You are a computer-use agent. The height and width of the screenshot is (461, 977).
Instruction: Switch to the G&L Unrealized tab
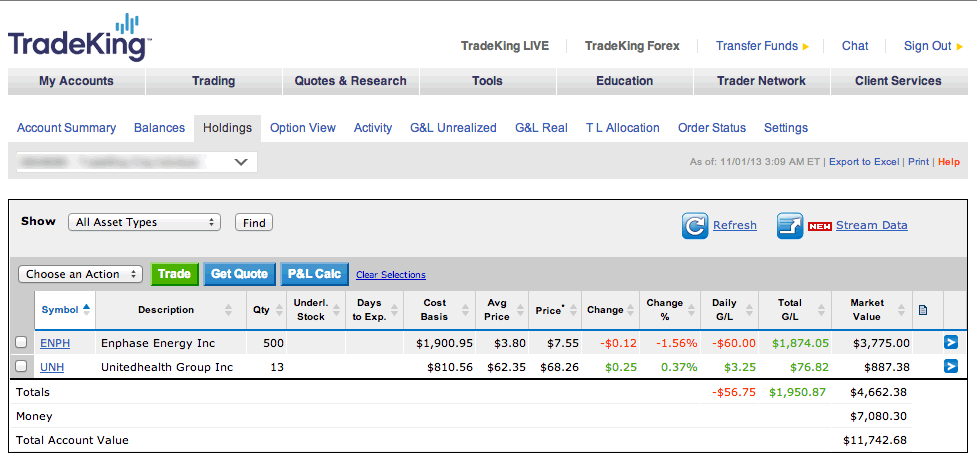[x=453, y=128]
